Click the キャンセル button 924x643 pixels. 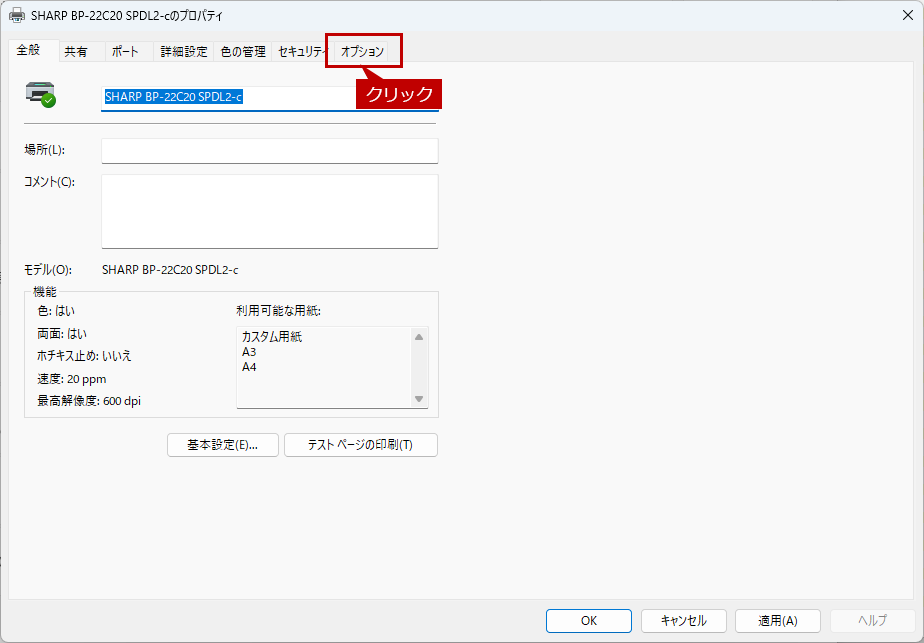click(x=683, y=621)
